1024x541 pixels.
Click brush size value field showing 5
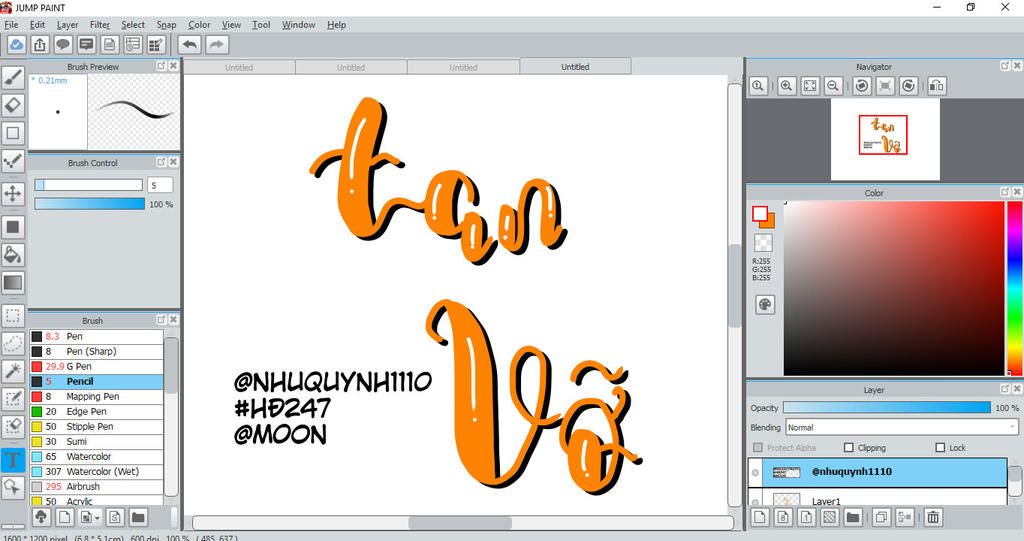click(160, 185)
